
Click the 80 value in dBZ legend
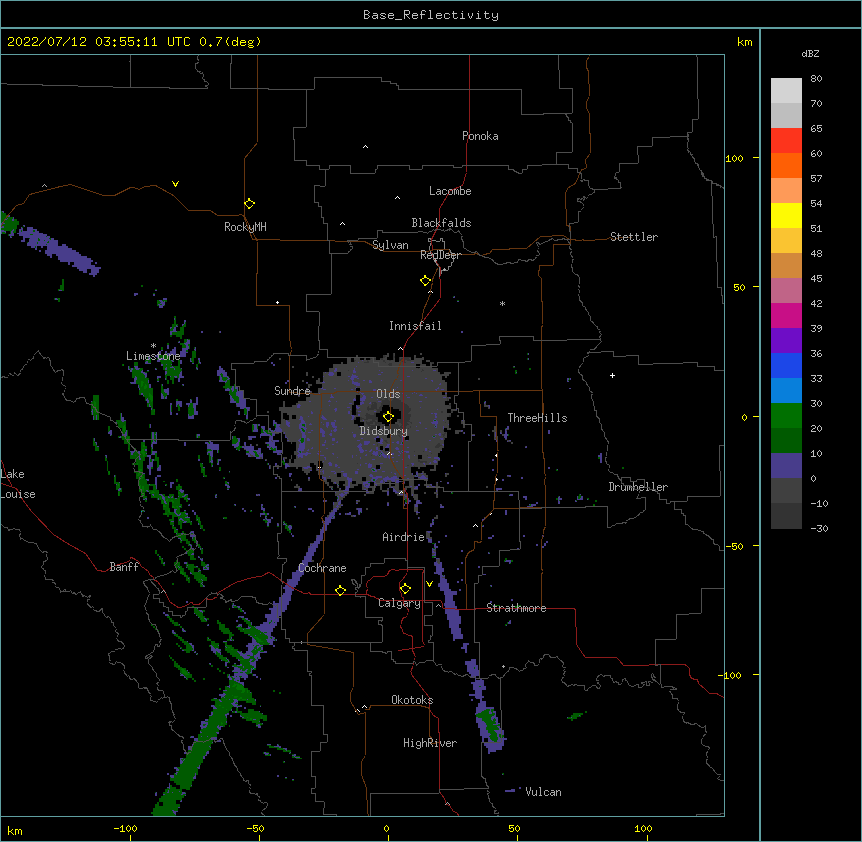(x=816, y=79)
